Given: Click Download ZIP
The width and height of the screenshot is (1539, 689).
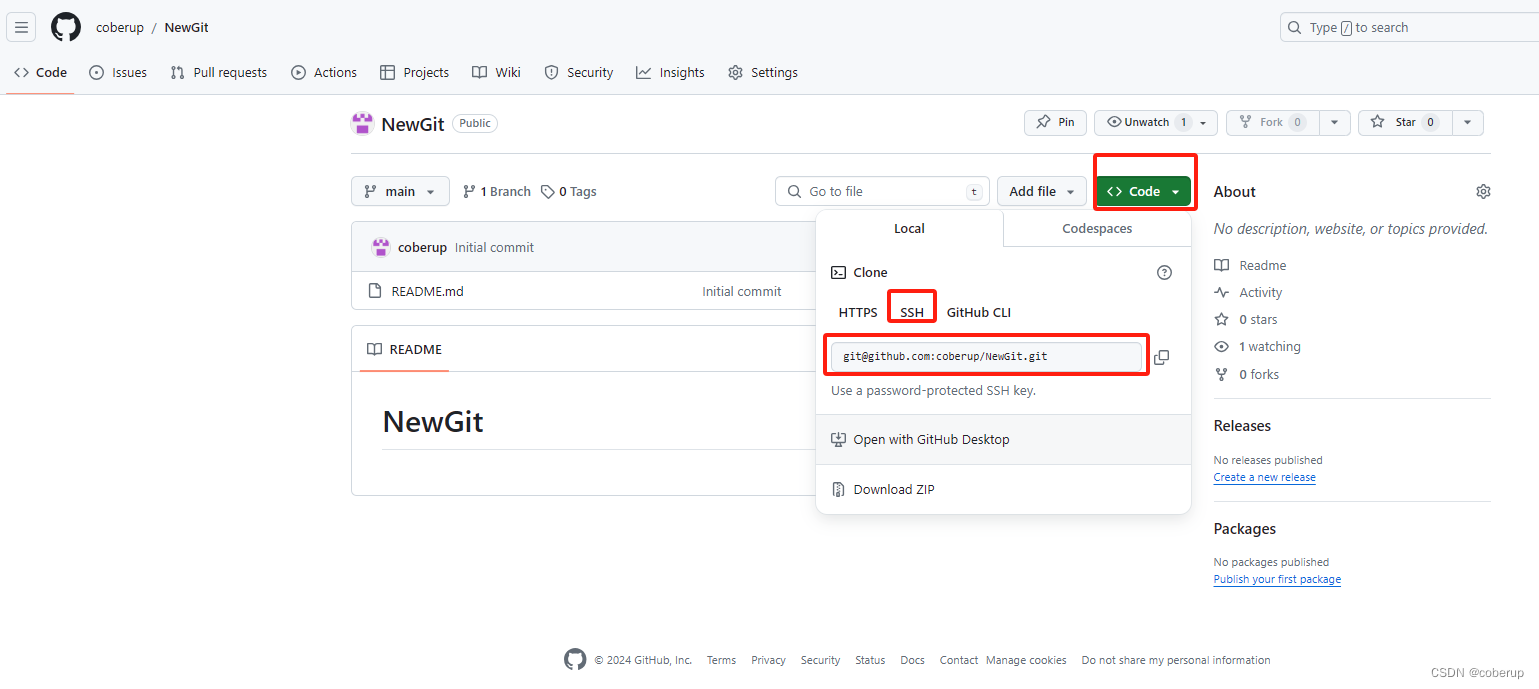Looking at the screenshot, I should click(x=1003, y=489).
